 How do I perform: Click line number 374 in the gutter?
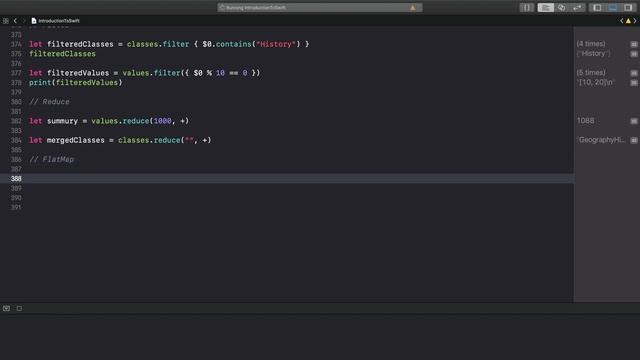(x=16, y=44)
